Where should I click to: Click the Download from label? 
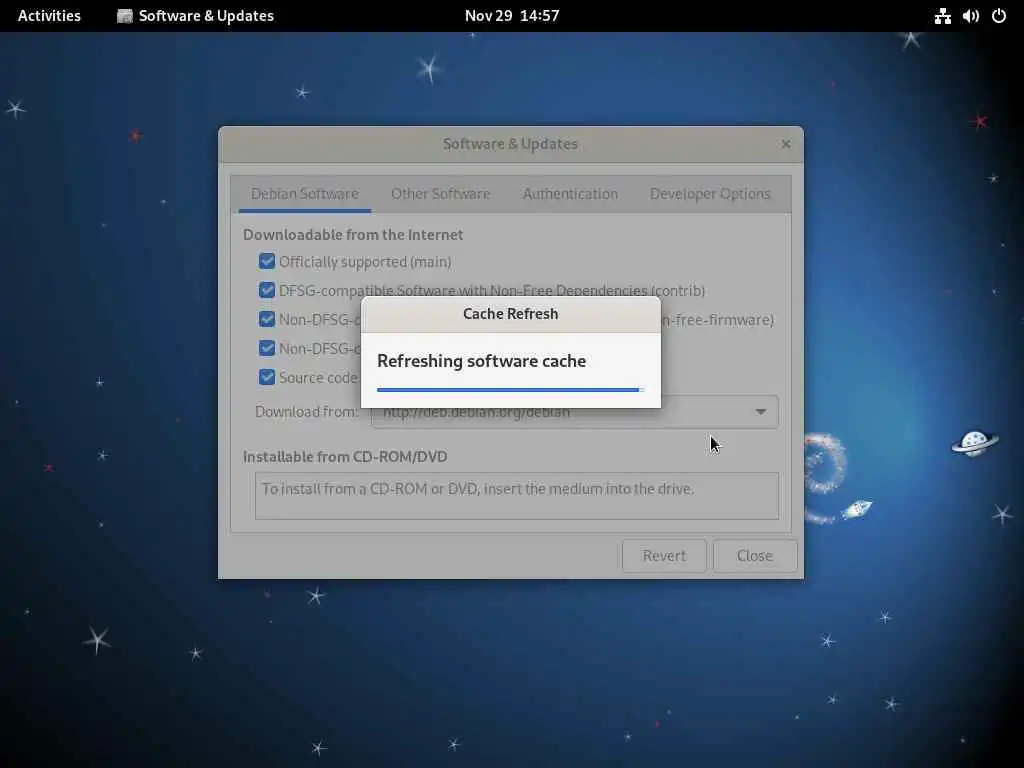tap(306, 412)
